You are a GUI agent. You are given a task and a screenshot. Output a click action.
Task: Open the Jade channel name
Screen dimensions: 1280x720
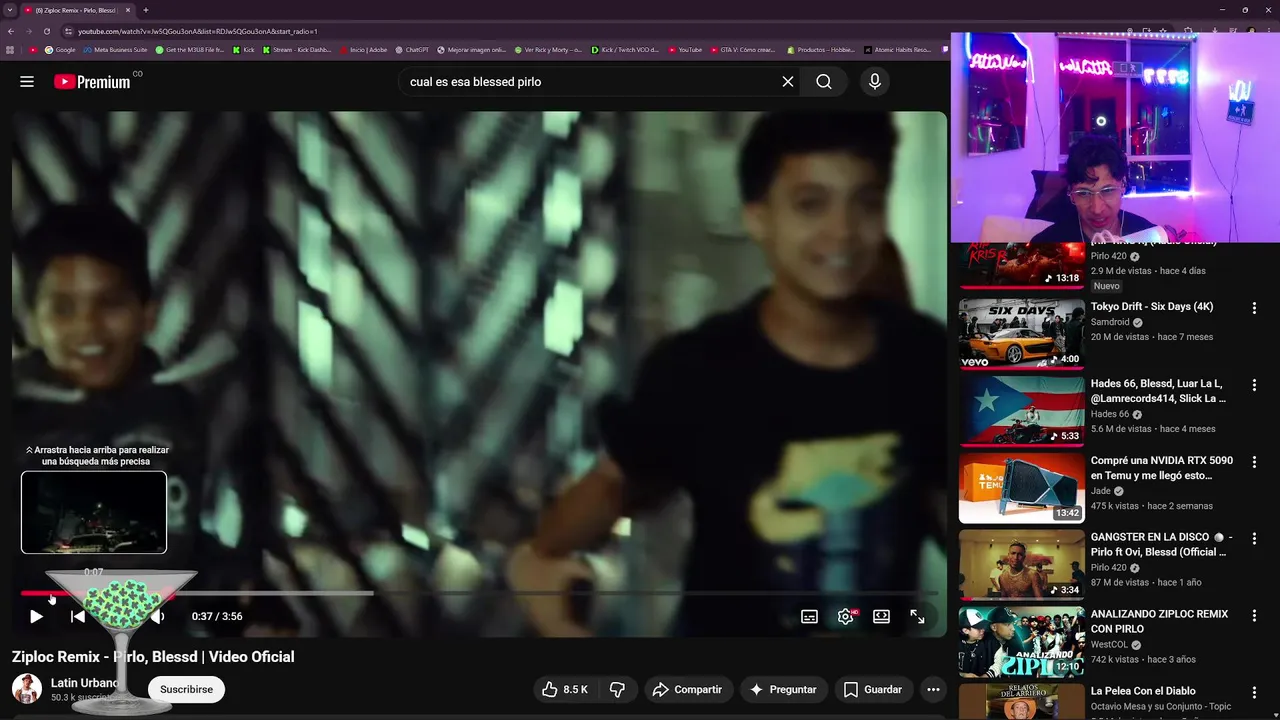(x=1101, y=491)
